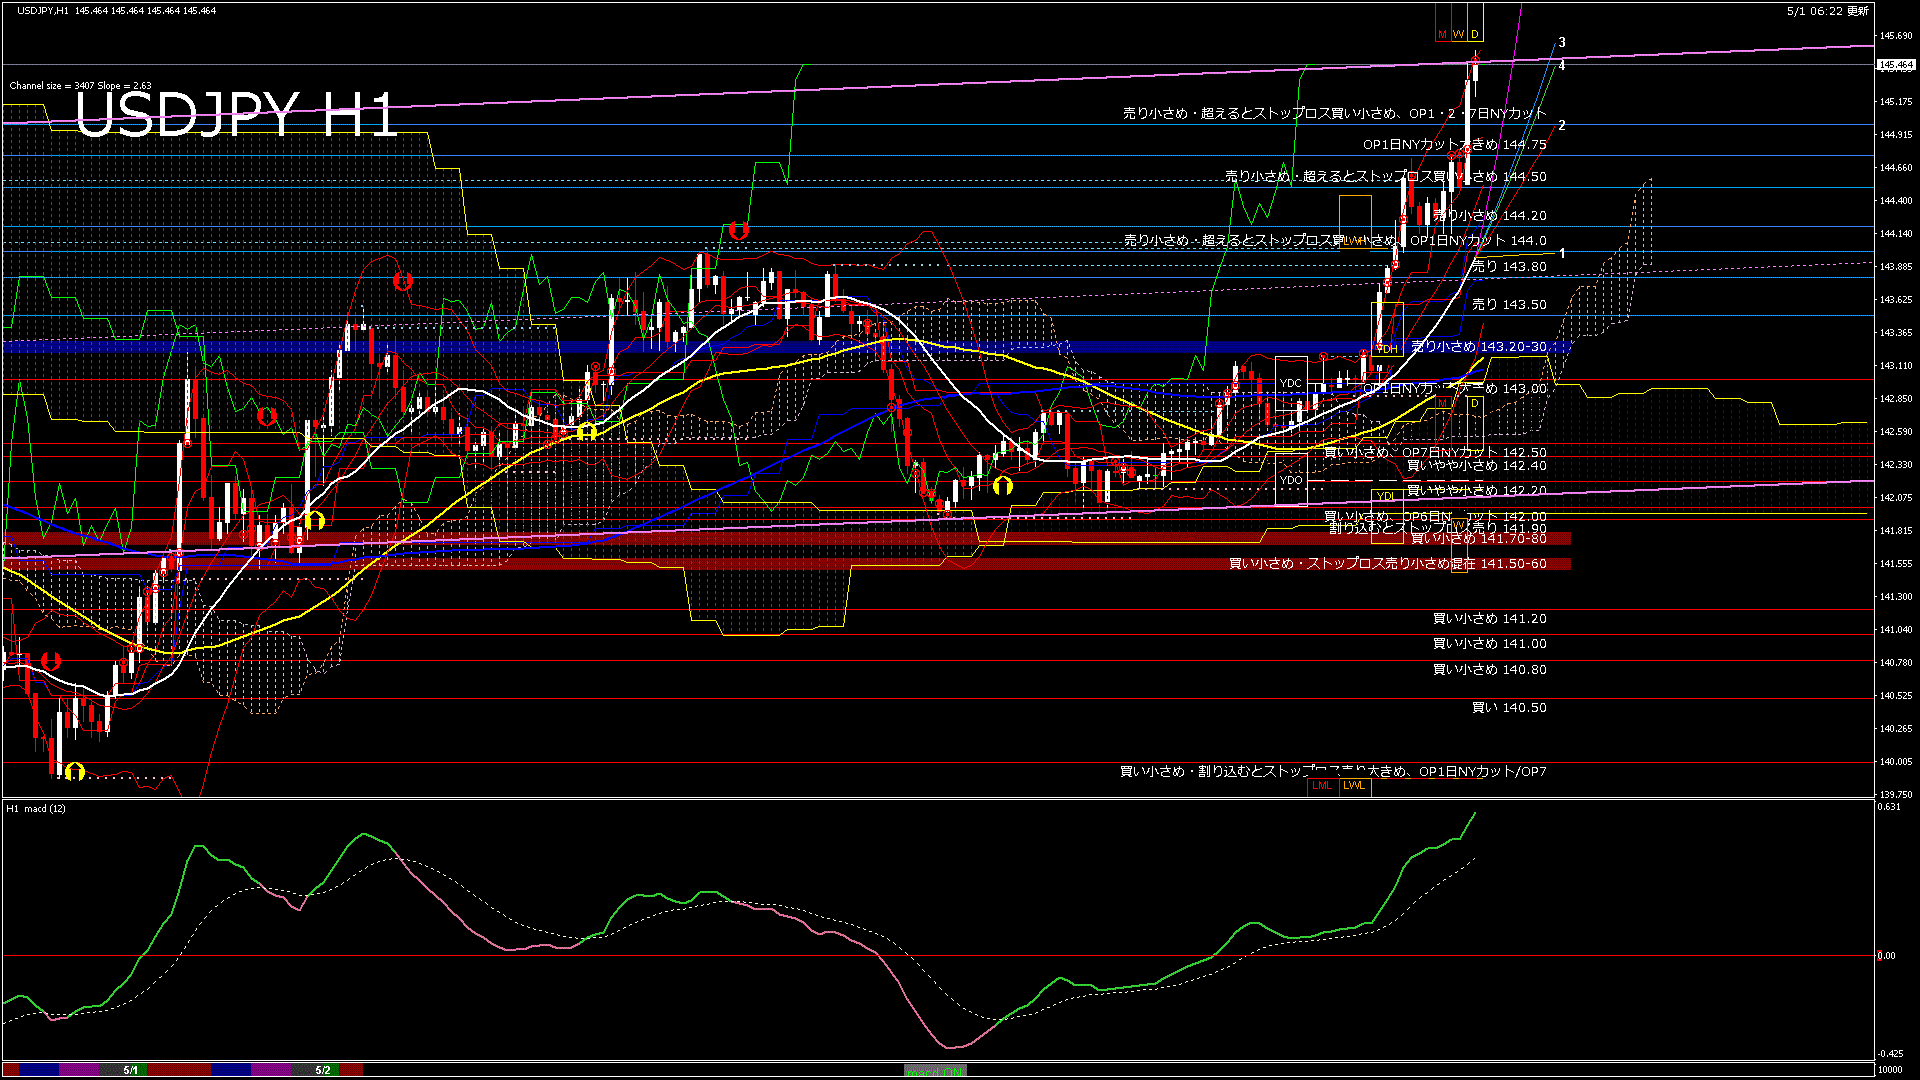Click the 5/1 date marker on timeline

pos(131,1070)
